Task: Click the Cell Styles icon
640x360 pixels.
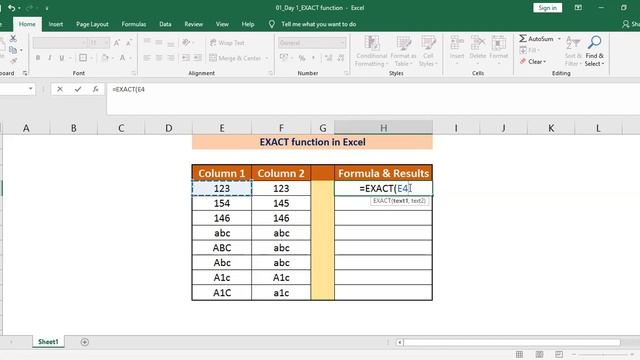Action: (428, 42)
